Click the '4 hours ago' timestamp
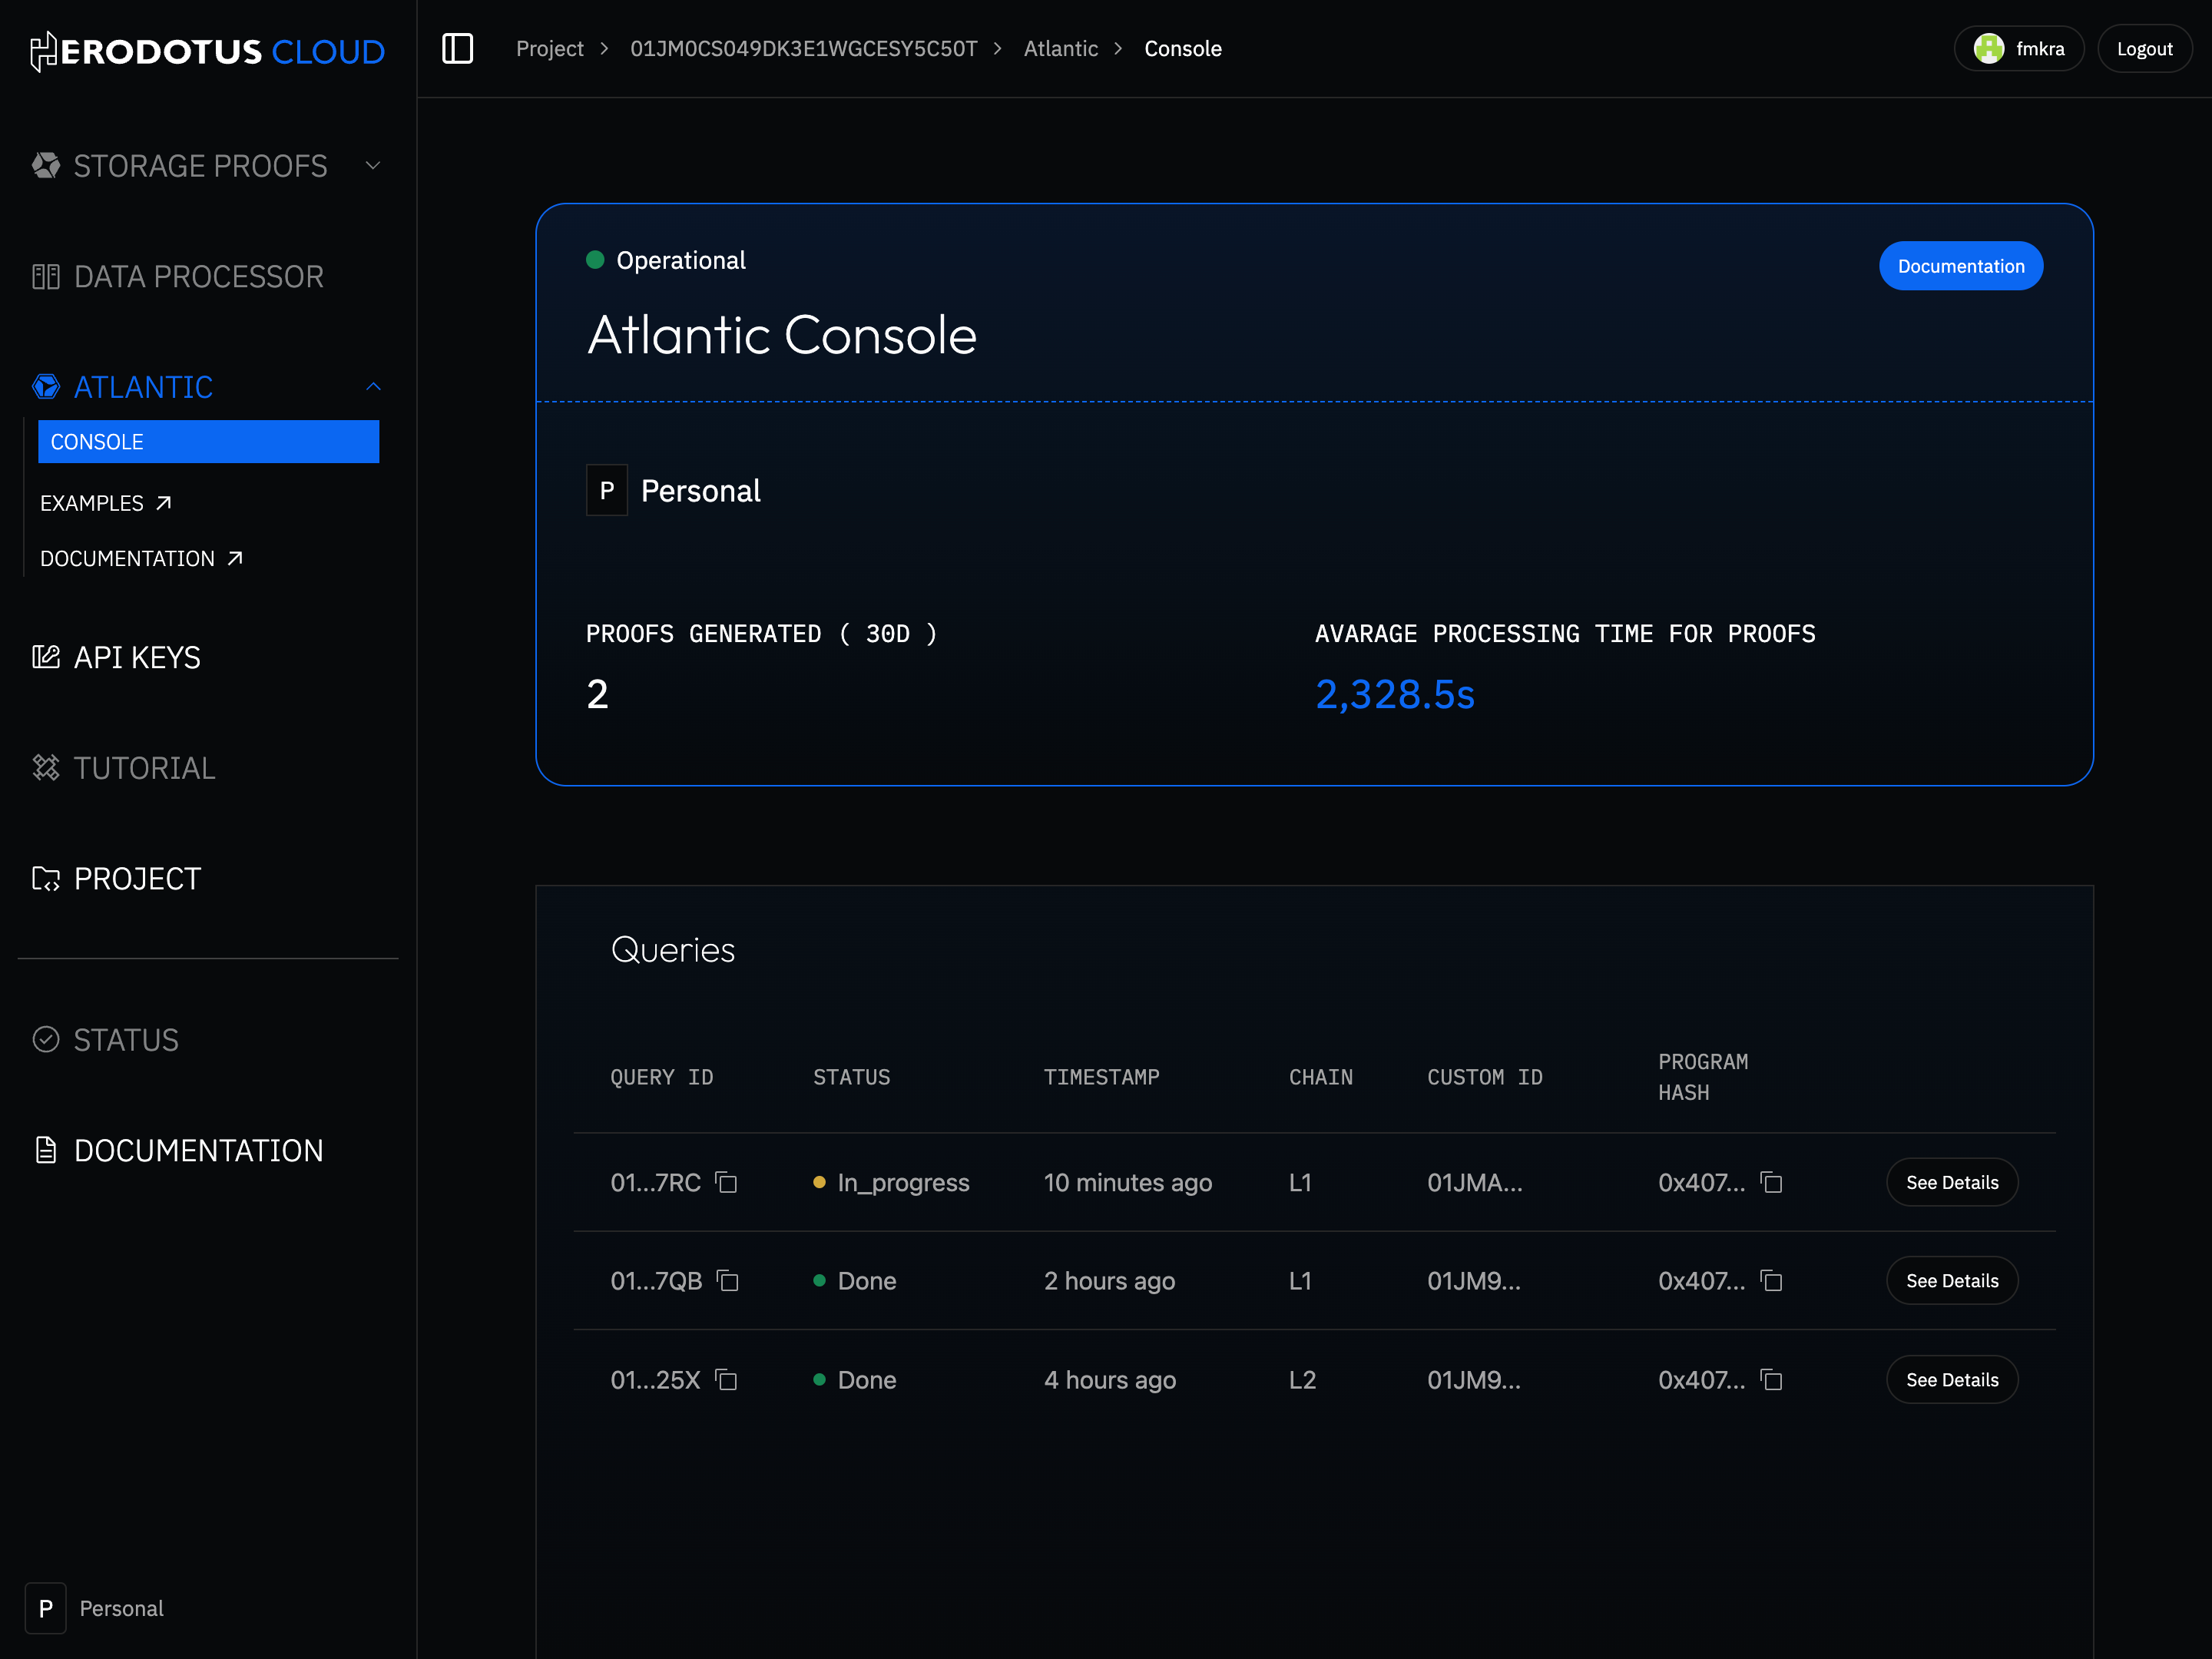 tap(1109, 1380)
